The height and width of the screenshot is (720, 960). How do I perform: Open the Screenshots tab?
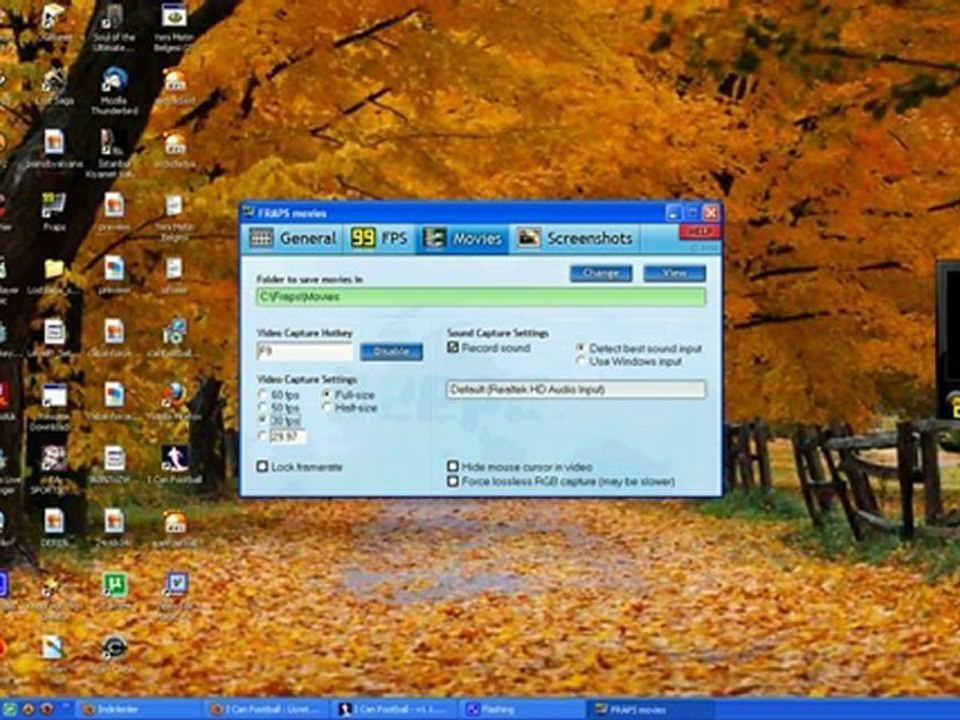tap(574, 238)
